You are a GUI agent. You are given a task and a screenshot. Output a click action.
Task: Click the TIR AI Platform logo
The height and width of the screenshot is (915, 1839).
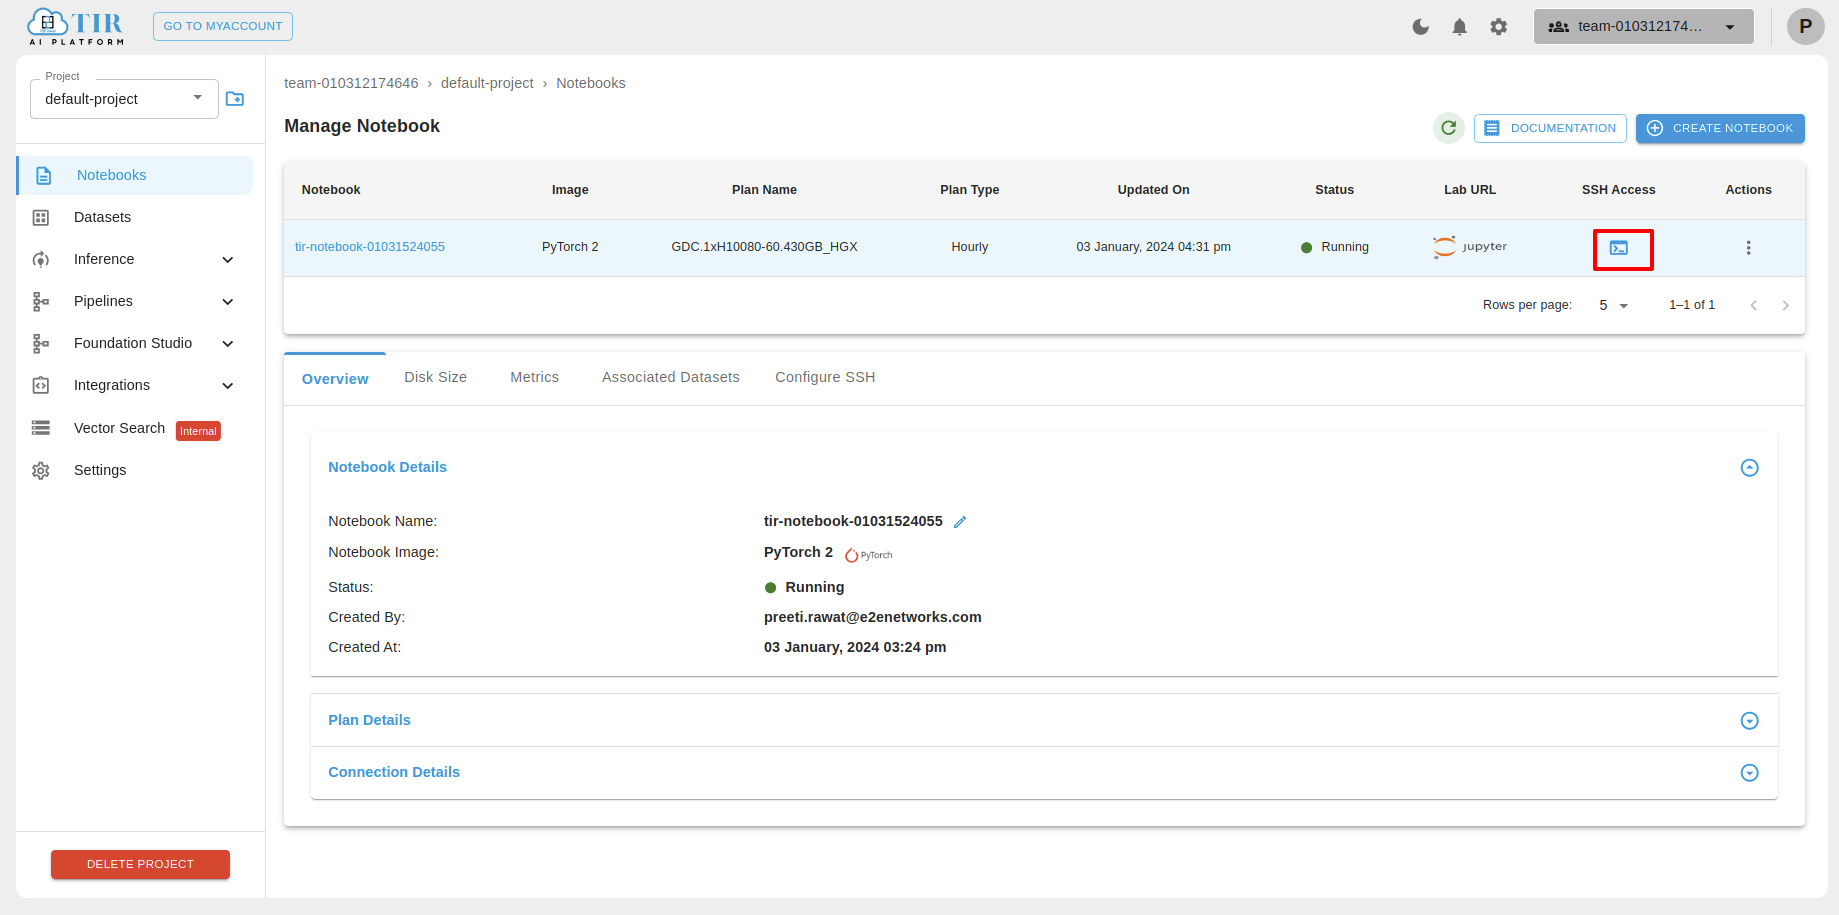click(76, 27)
